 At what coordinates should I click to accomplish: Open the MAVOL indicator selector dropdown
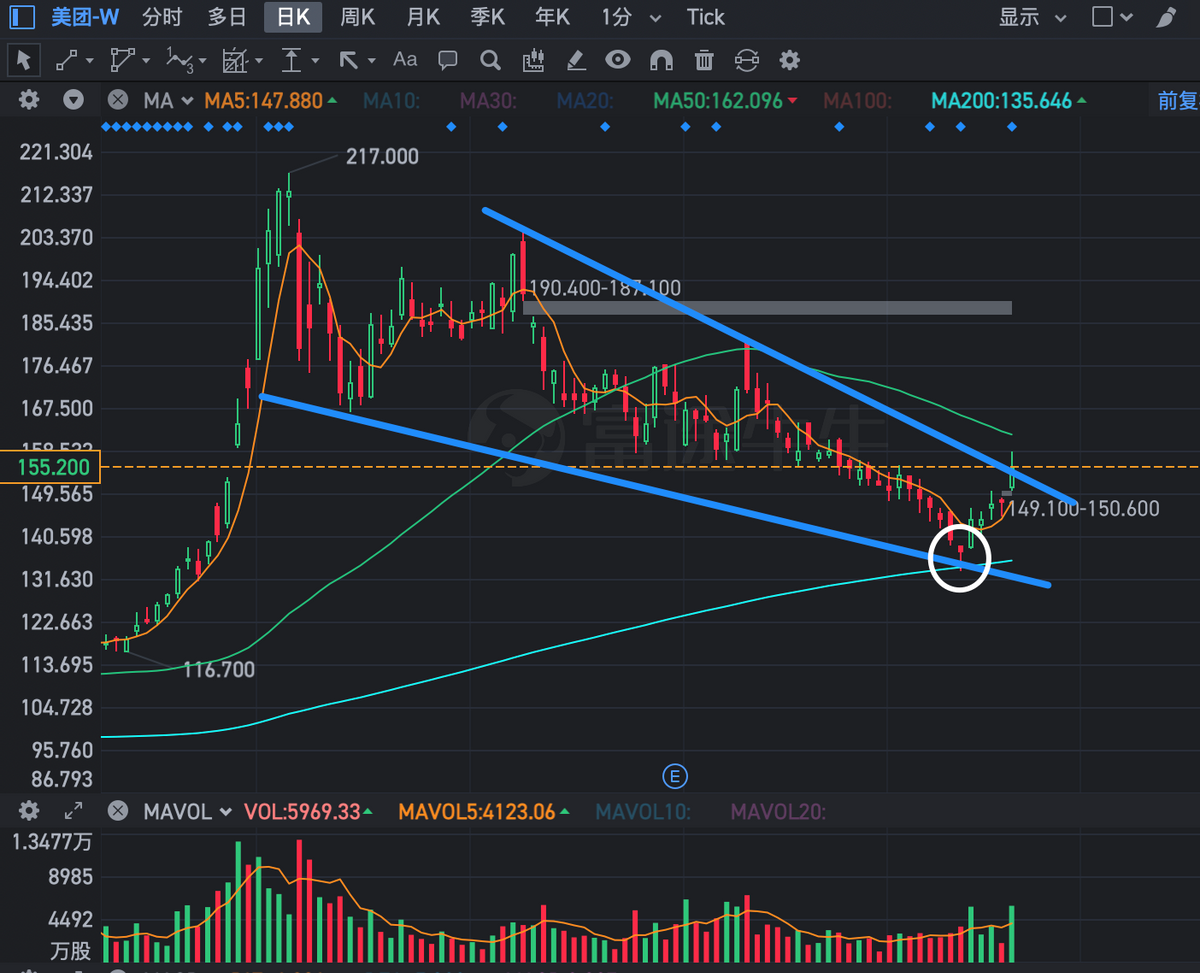(188, 812)
